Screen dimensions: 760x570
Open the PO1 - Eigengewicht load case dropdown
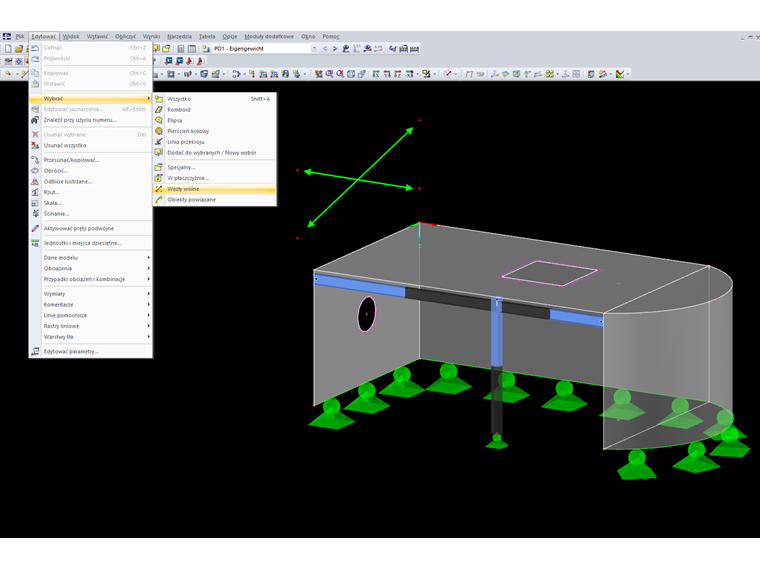tap(314, 48)
